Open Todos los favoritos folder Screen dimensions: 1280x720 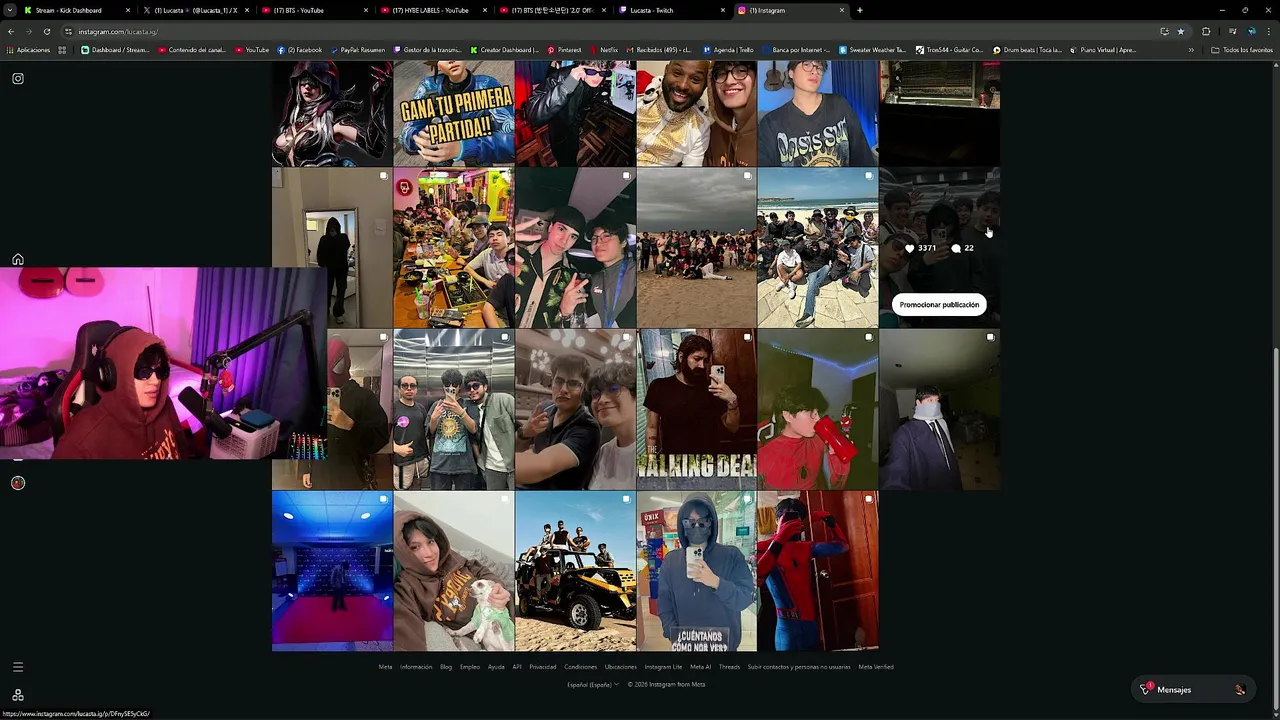pos(1242,50)
